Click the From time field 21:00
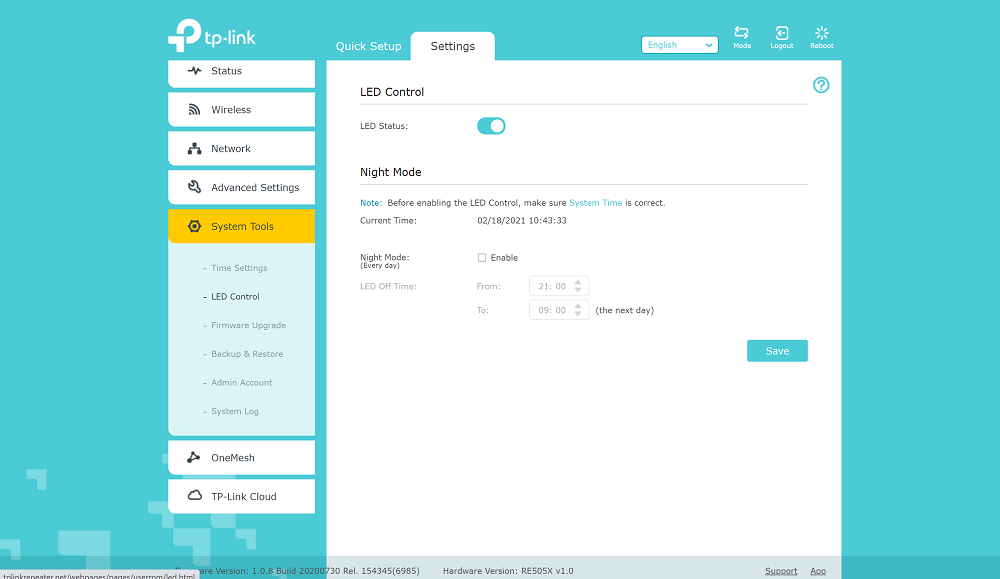 pos(559,286)
